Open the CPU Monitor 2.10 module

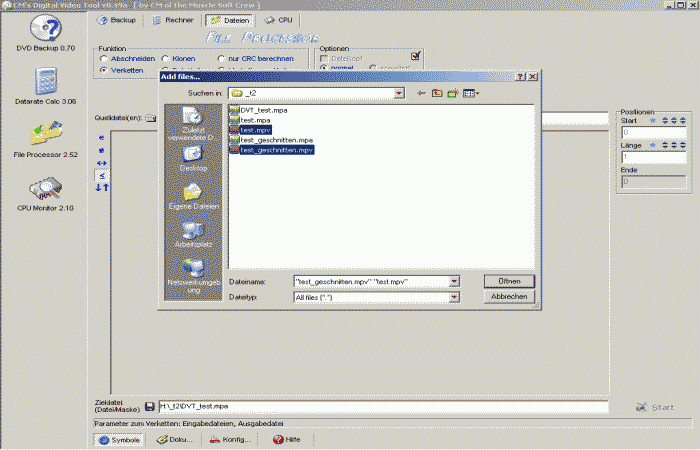pyautogui.click(x=46, y=190)
